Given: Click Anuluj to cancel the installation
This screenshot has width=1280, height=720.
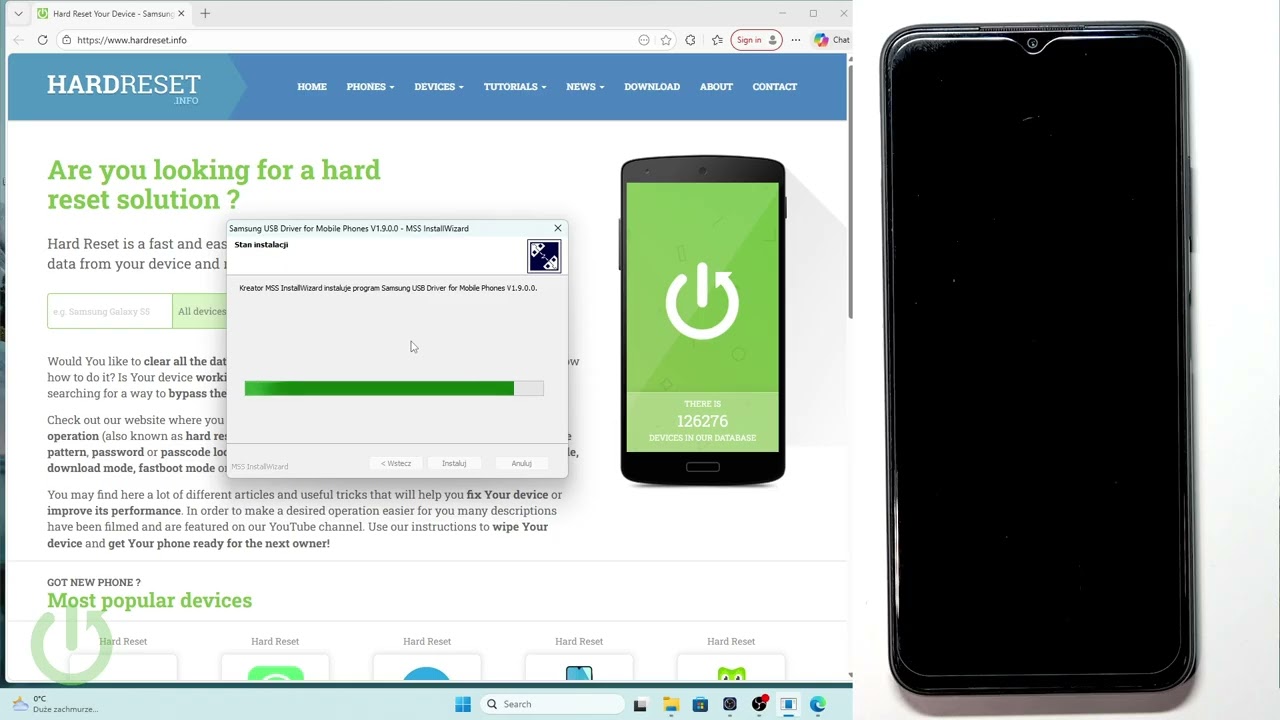Looking at the screenshot, I should point(521,463).
